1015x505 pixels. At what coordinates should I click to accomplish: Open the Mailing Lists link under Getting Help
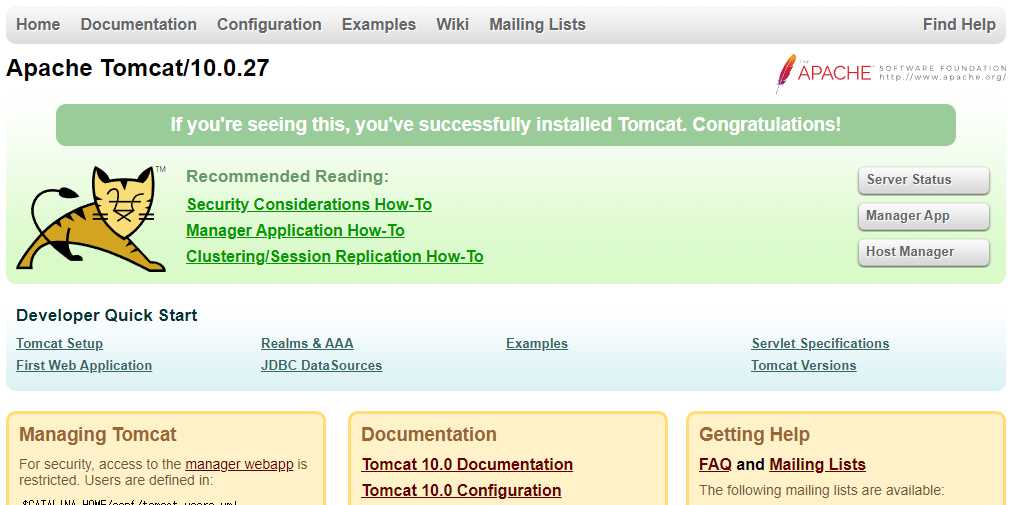point(818,465)
